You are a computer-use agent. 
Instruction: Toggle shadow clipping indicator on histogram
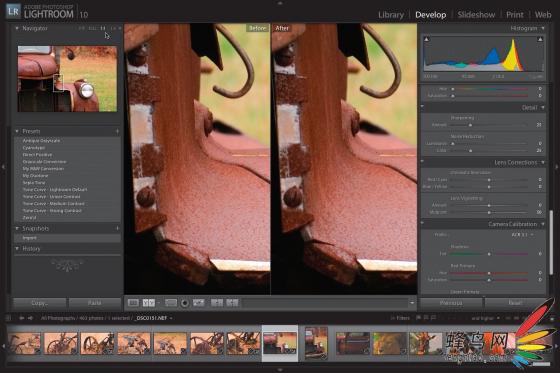[x=426, y=39]
